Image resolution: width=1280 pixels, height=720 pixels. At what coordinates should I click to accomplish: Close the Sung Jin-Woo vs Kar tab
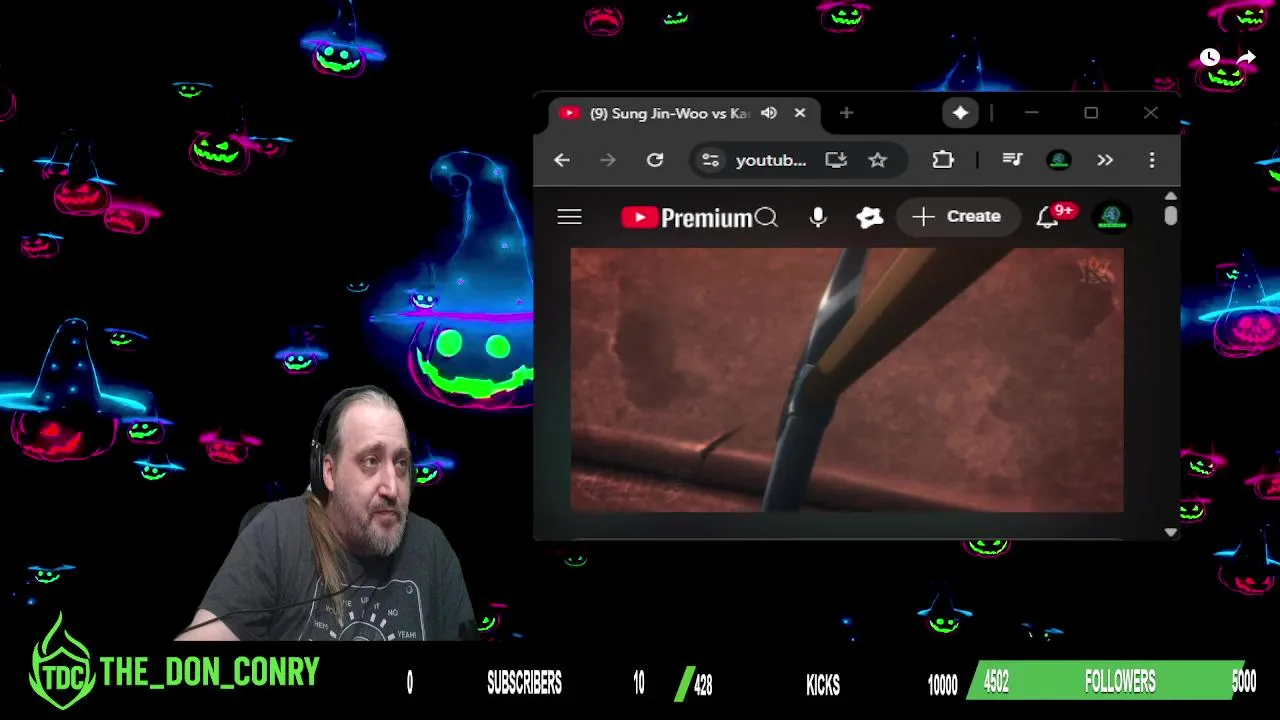click(x=800, y=113)
